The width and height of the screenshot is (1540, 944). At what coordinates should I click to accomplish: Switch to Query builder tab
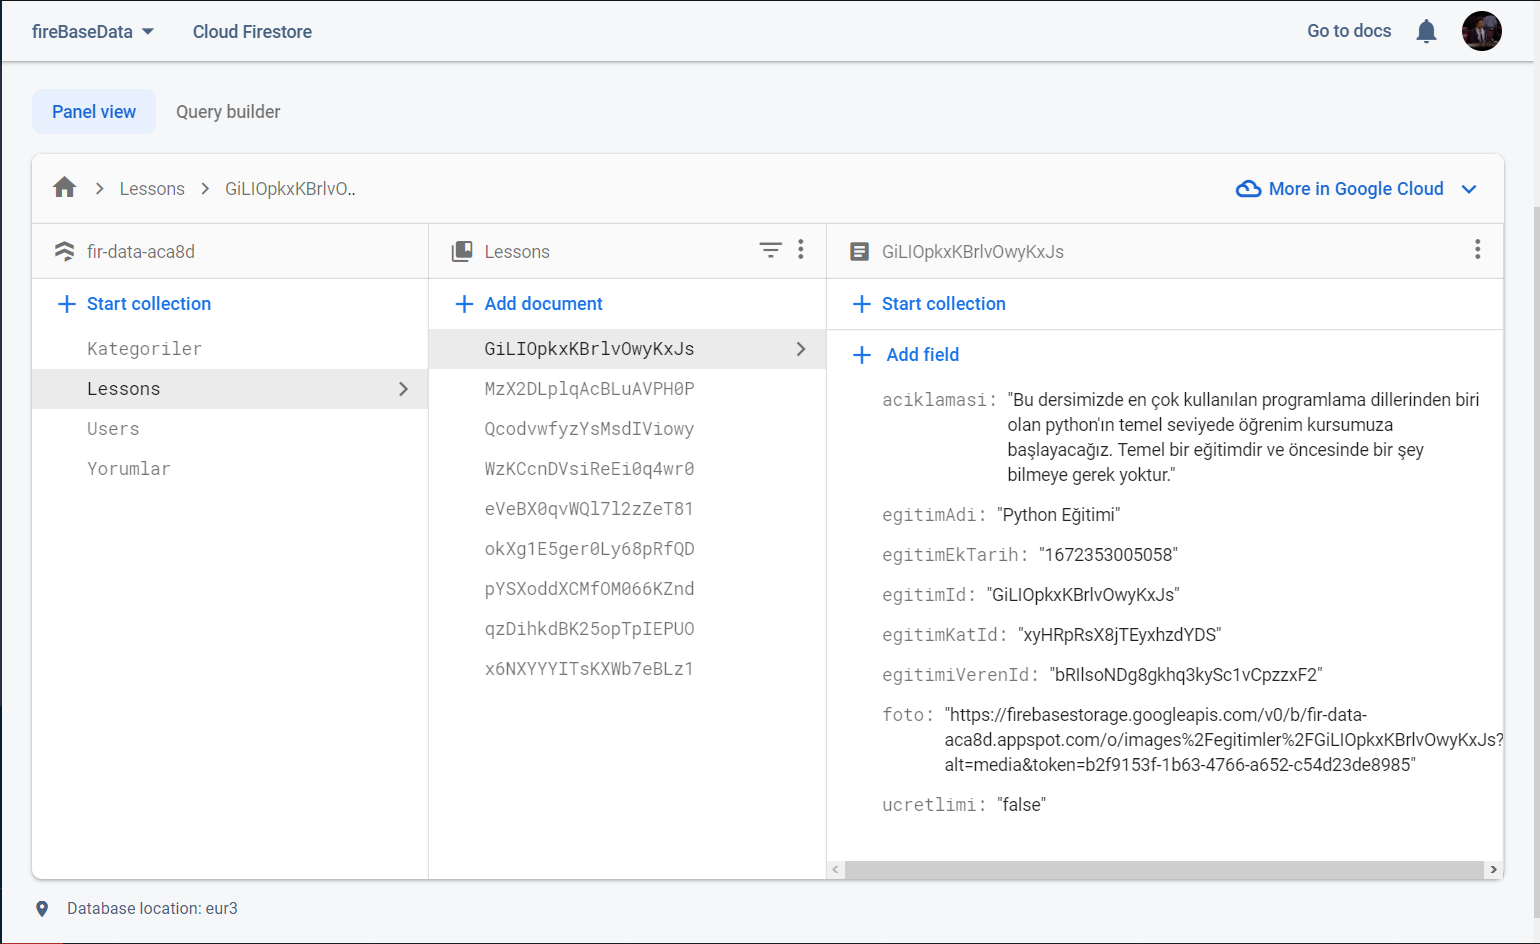click(228, 112)
